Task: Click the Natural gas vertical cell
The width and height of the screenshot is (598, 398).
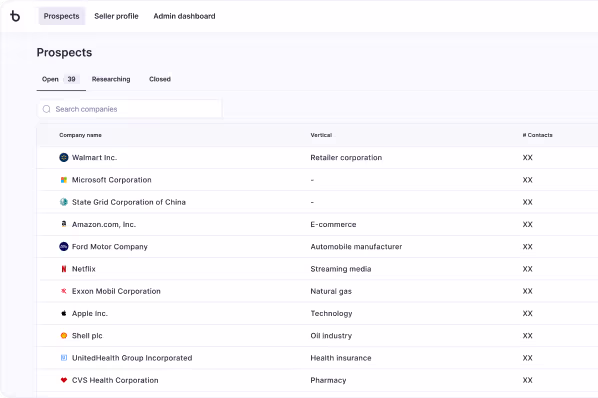Action: coord(331,291)
